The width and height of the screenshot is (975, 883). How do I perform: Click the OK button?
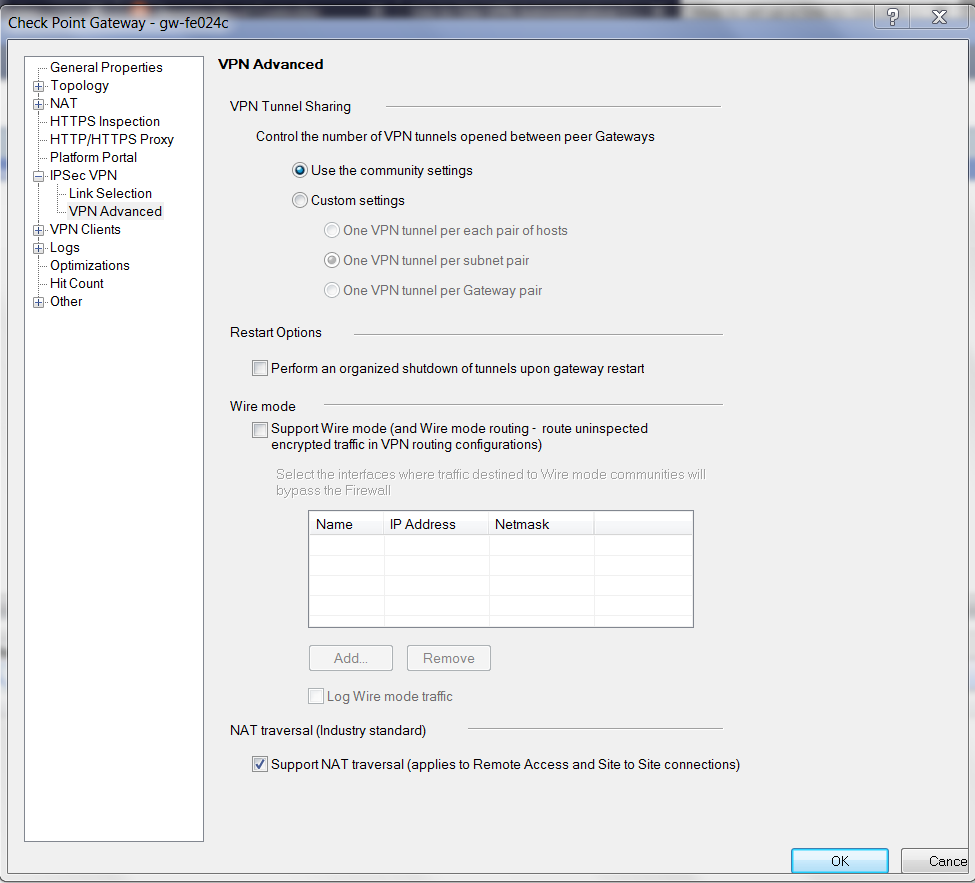coord(839,861)
